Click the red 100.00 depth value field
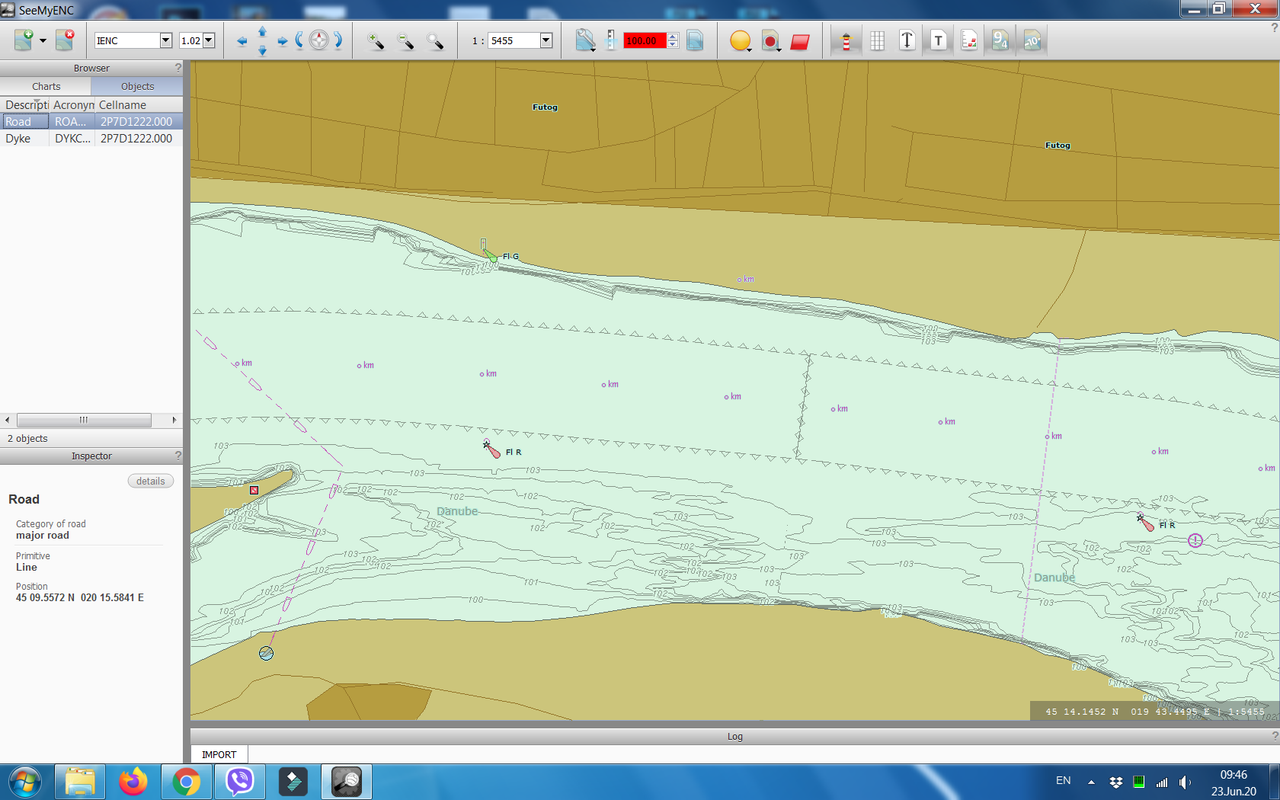This screenshot has width=1280, height=800. tap(644, 41)
